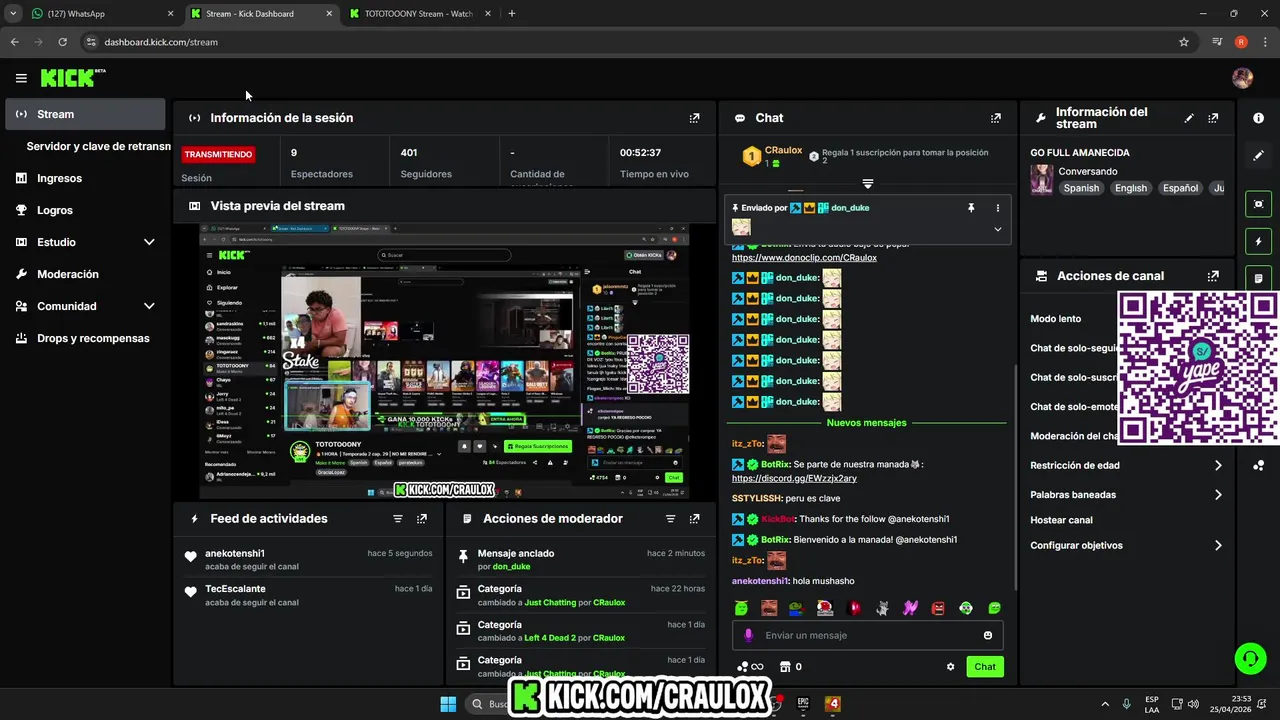Image resolution: width=1280 pixels, height=720 pixels.
Task: Open the Restricción de edad submenu
Action: (1127, 465)
